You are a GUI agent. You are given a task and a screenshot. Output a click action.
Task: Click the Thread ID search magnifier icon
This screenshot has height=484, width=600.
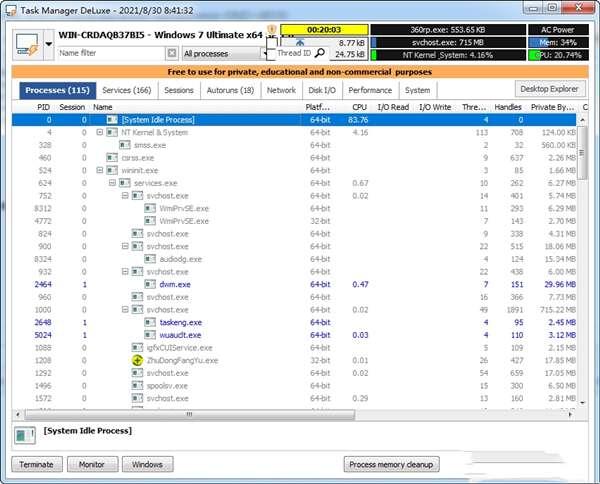click(320, 53)
